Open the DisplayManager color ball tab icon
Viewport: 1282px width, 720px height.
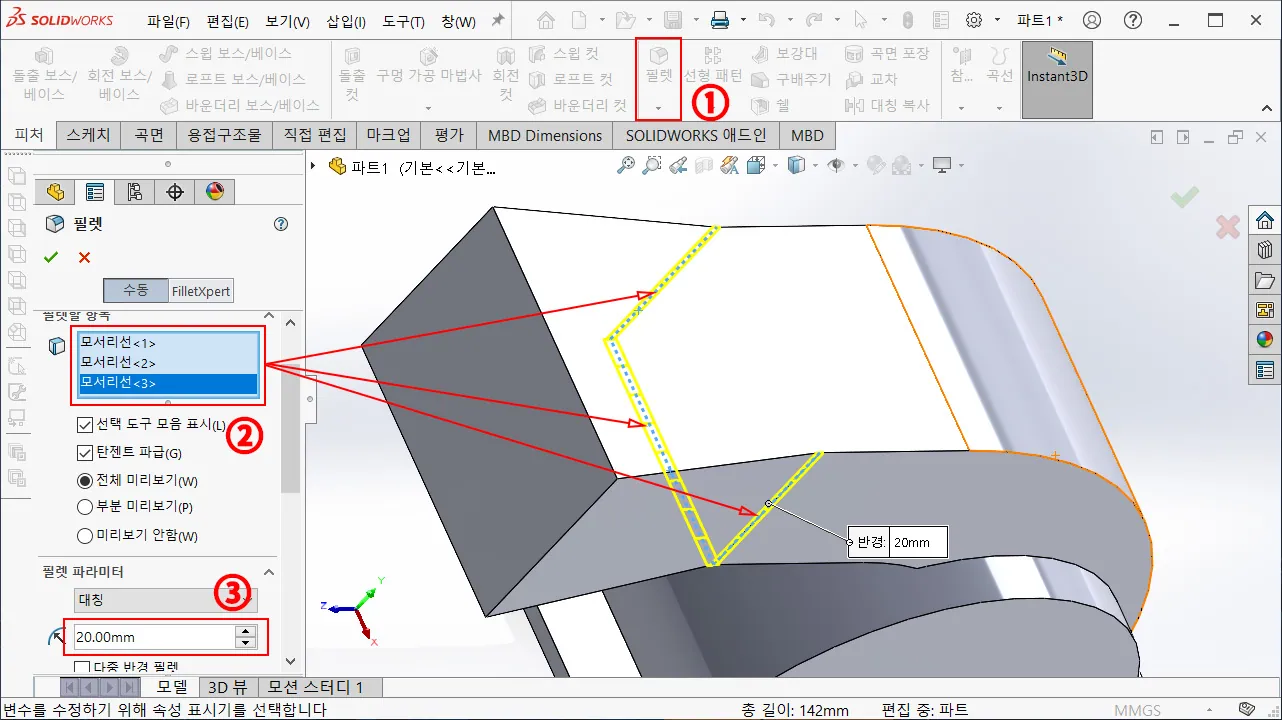point(214,192)
